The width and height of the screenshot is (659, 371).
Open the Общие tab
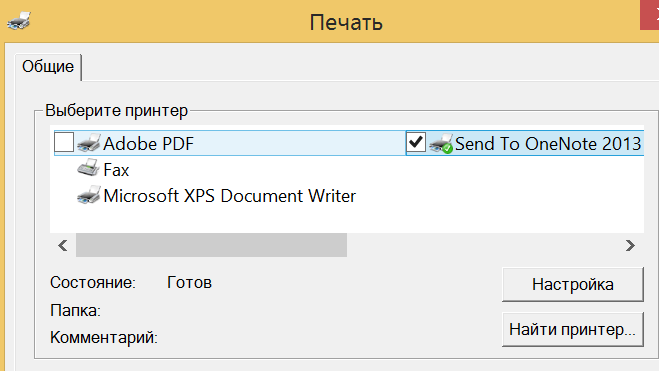[48, 67]
